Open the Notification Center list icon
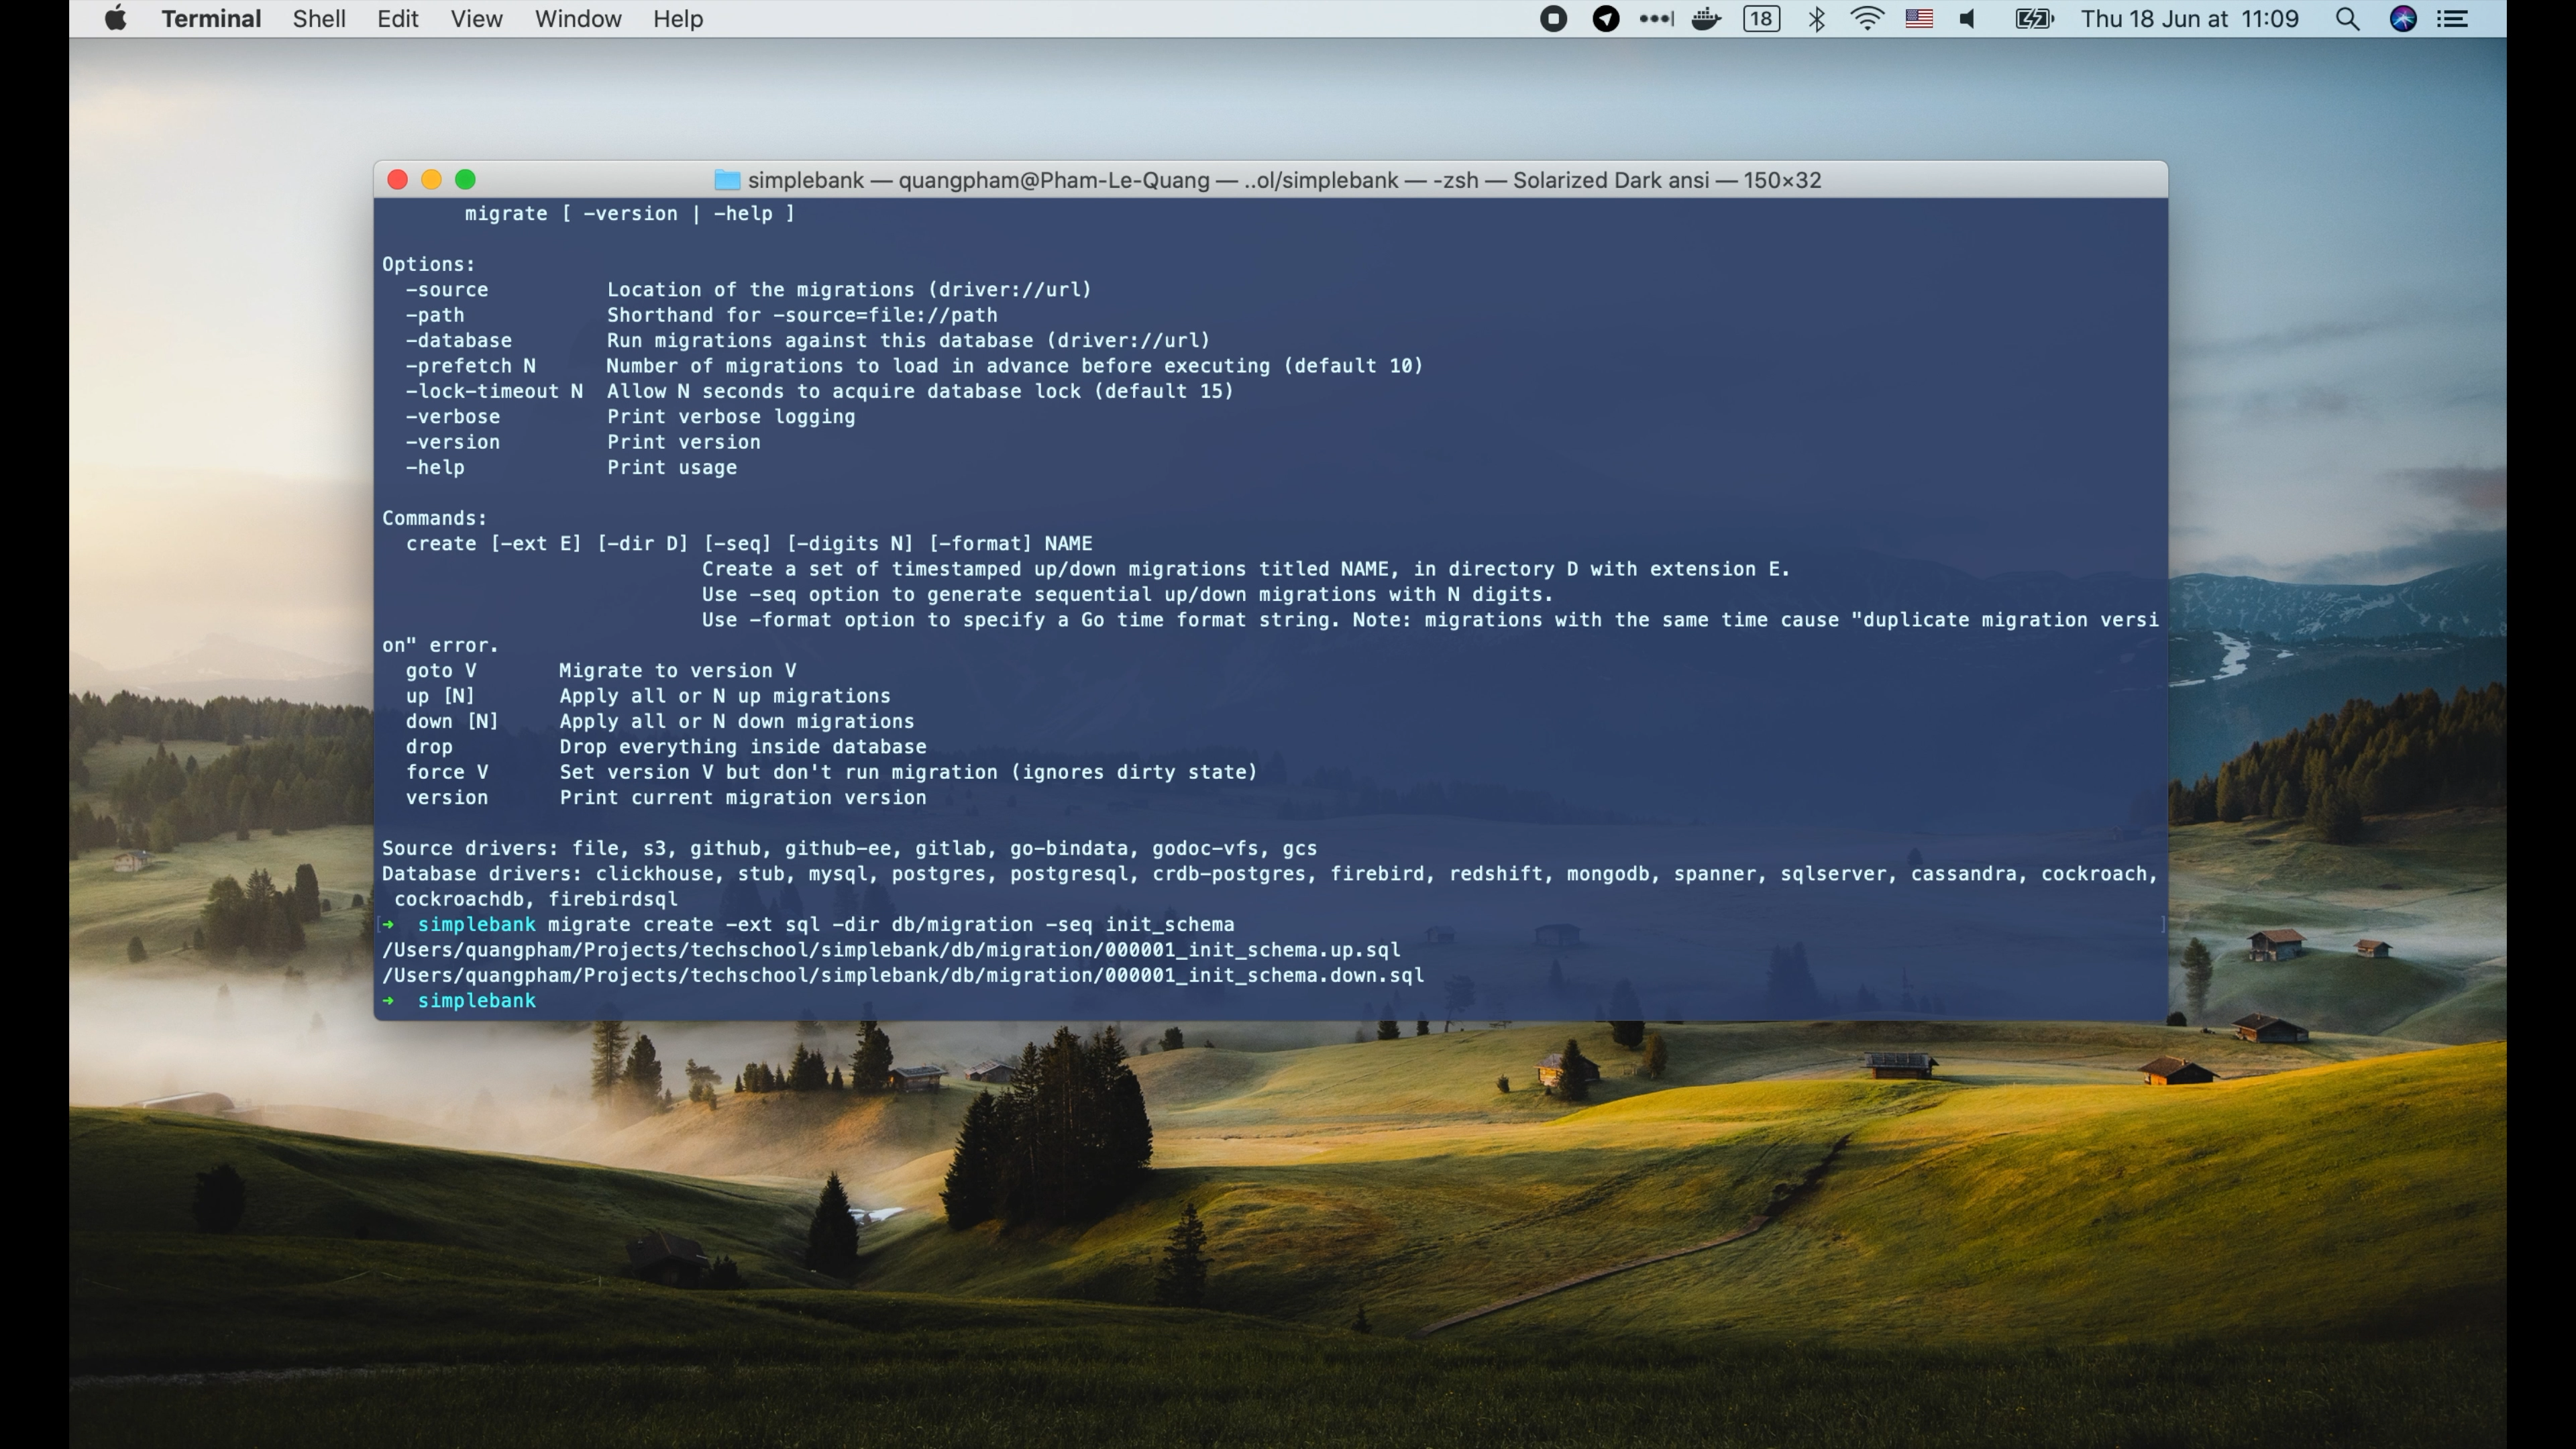This screenshot has width=2576, height=1449. [x=2453, y=19]
